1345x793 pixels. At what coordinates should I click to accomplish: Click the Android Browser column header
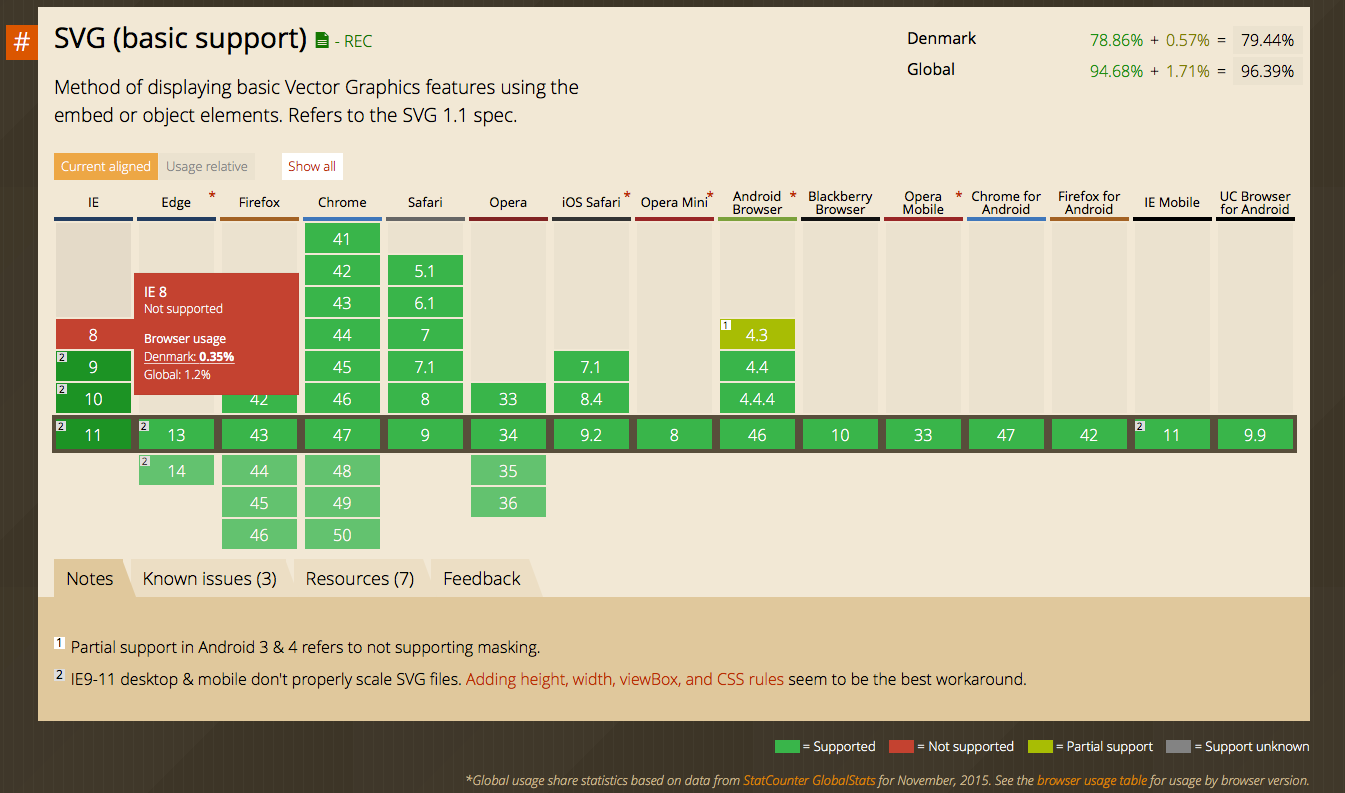coord(757,203)
